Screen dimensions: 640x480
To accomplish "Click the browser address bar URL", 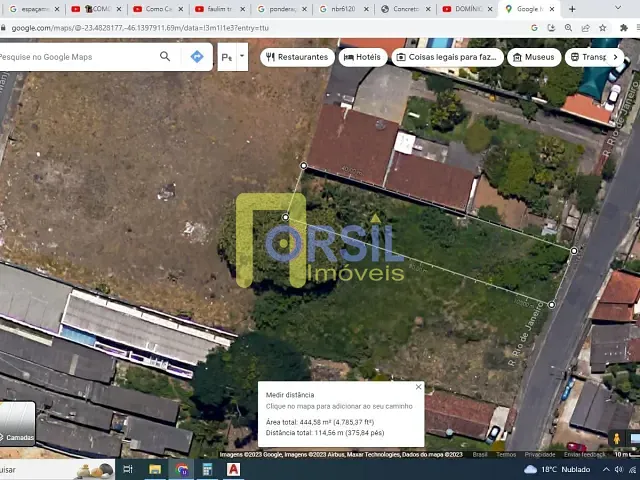I will 140,28.
